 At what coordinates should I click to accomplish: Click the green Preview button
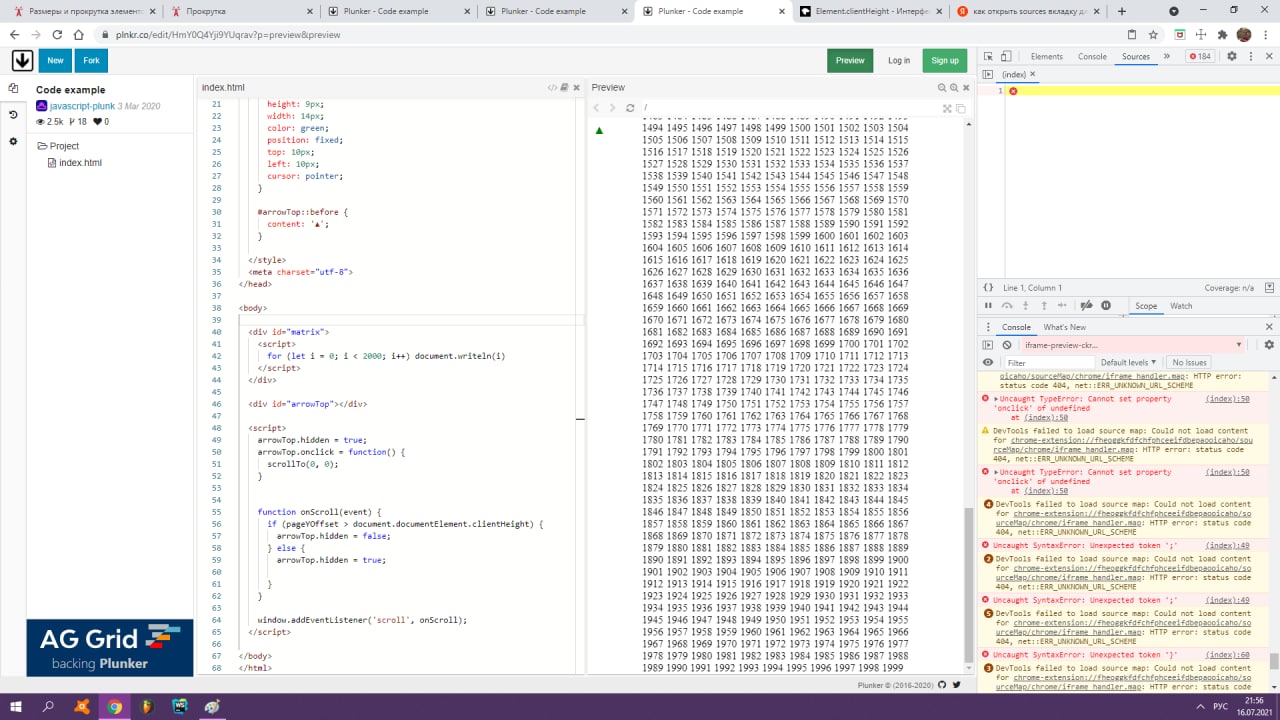[x=850, y=60]
